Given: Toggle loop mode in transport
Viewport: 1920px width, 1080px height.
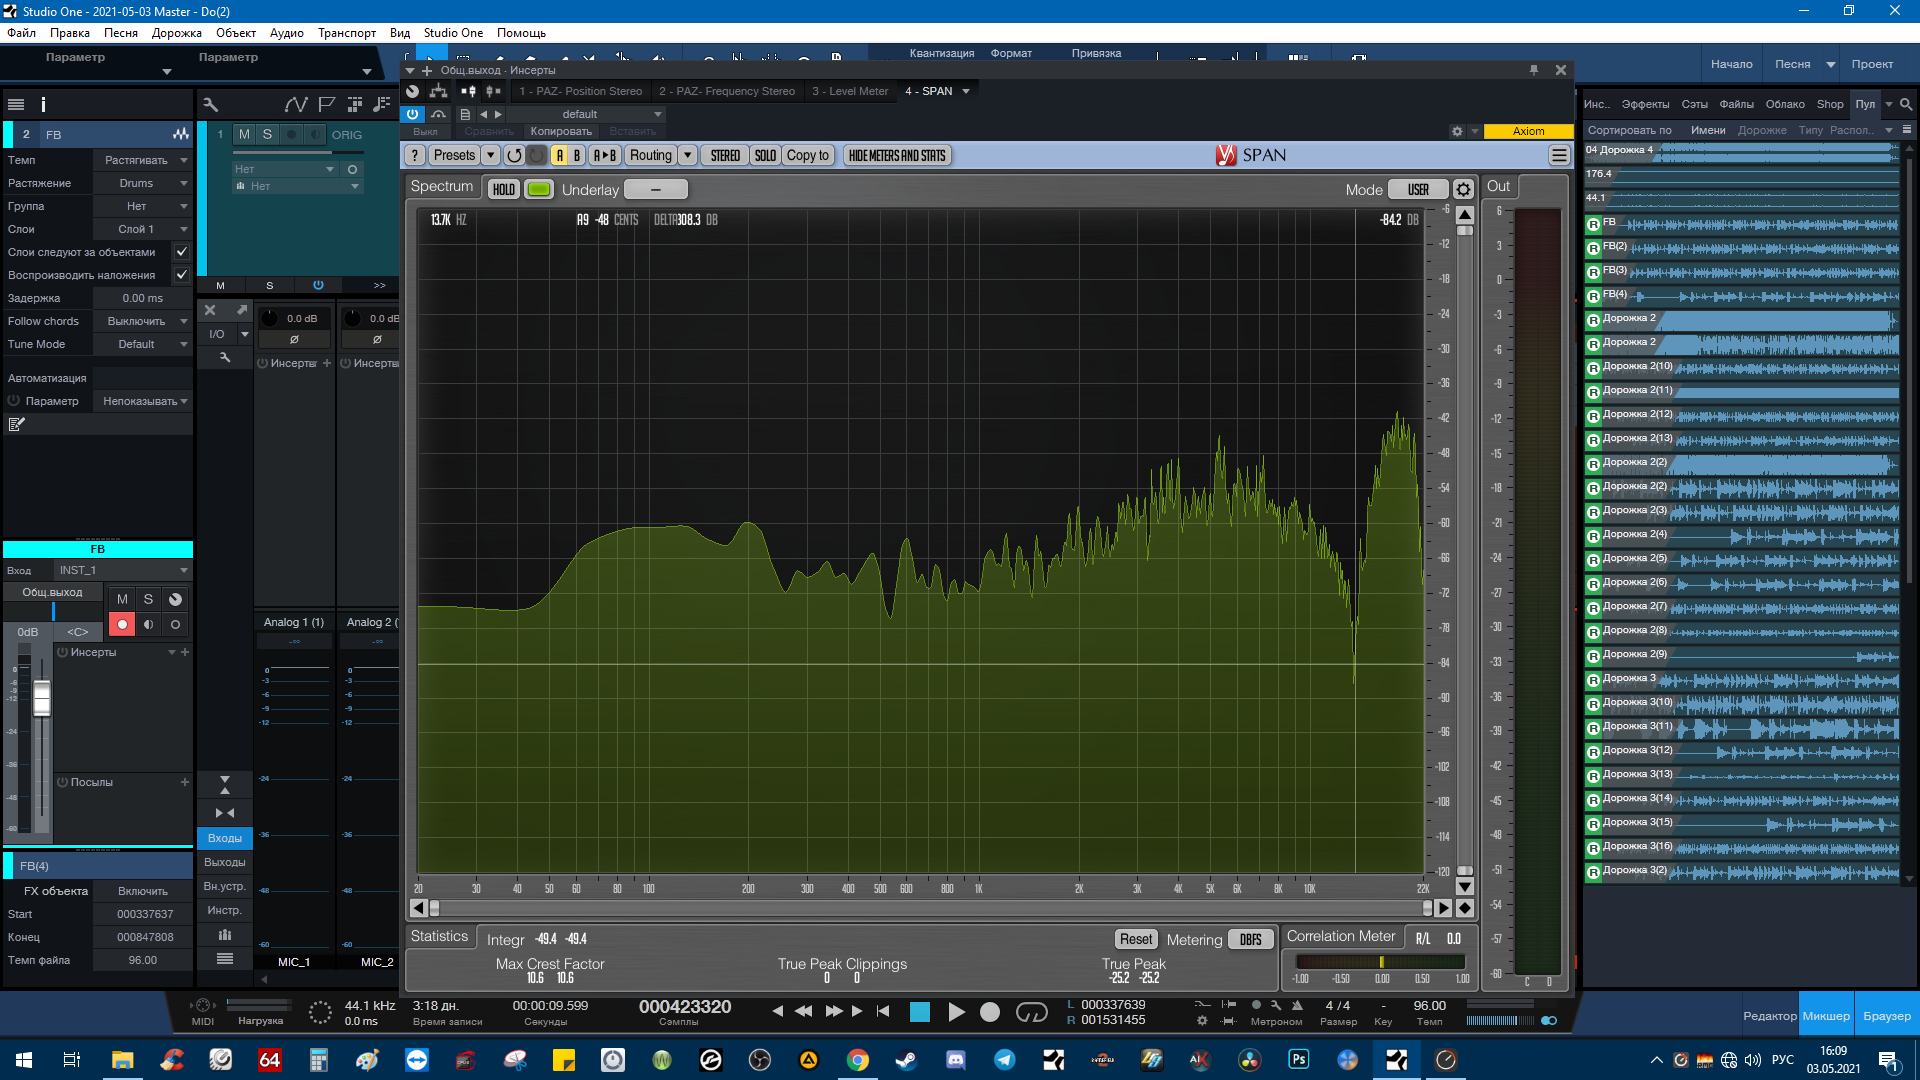Looking at the screenshot, I should (x=1031, y=1012).
